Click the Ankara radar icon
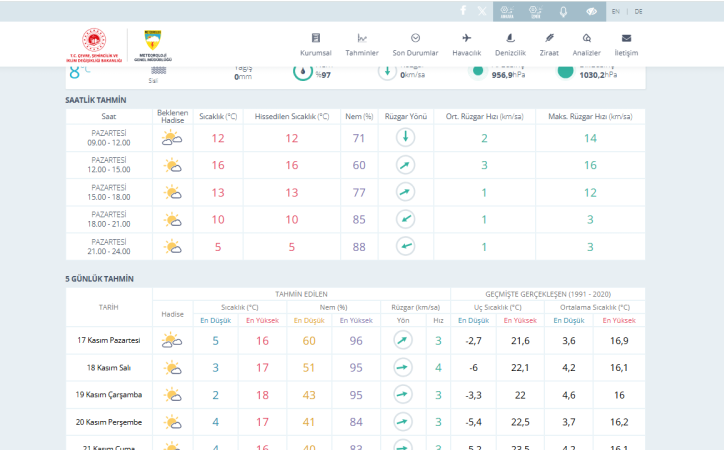The height and width of the screenshot is (450, 724). (507, 11)
